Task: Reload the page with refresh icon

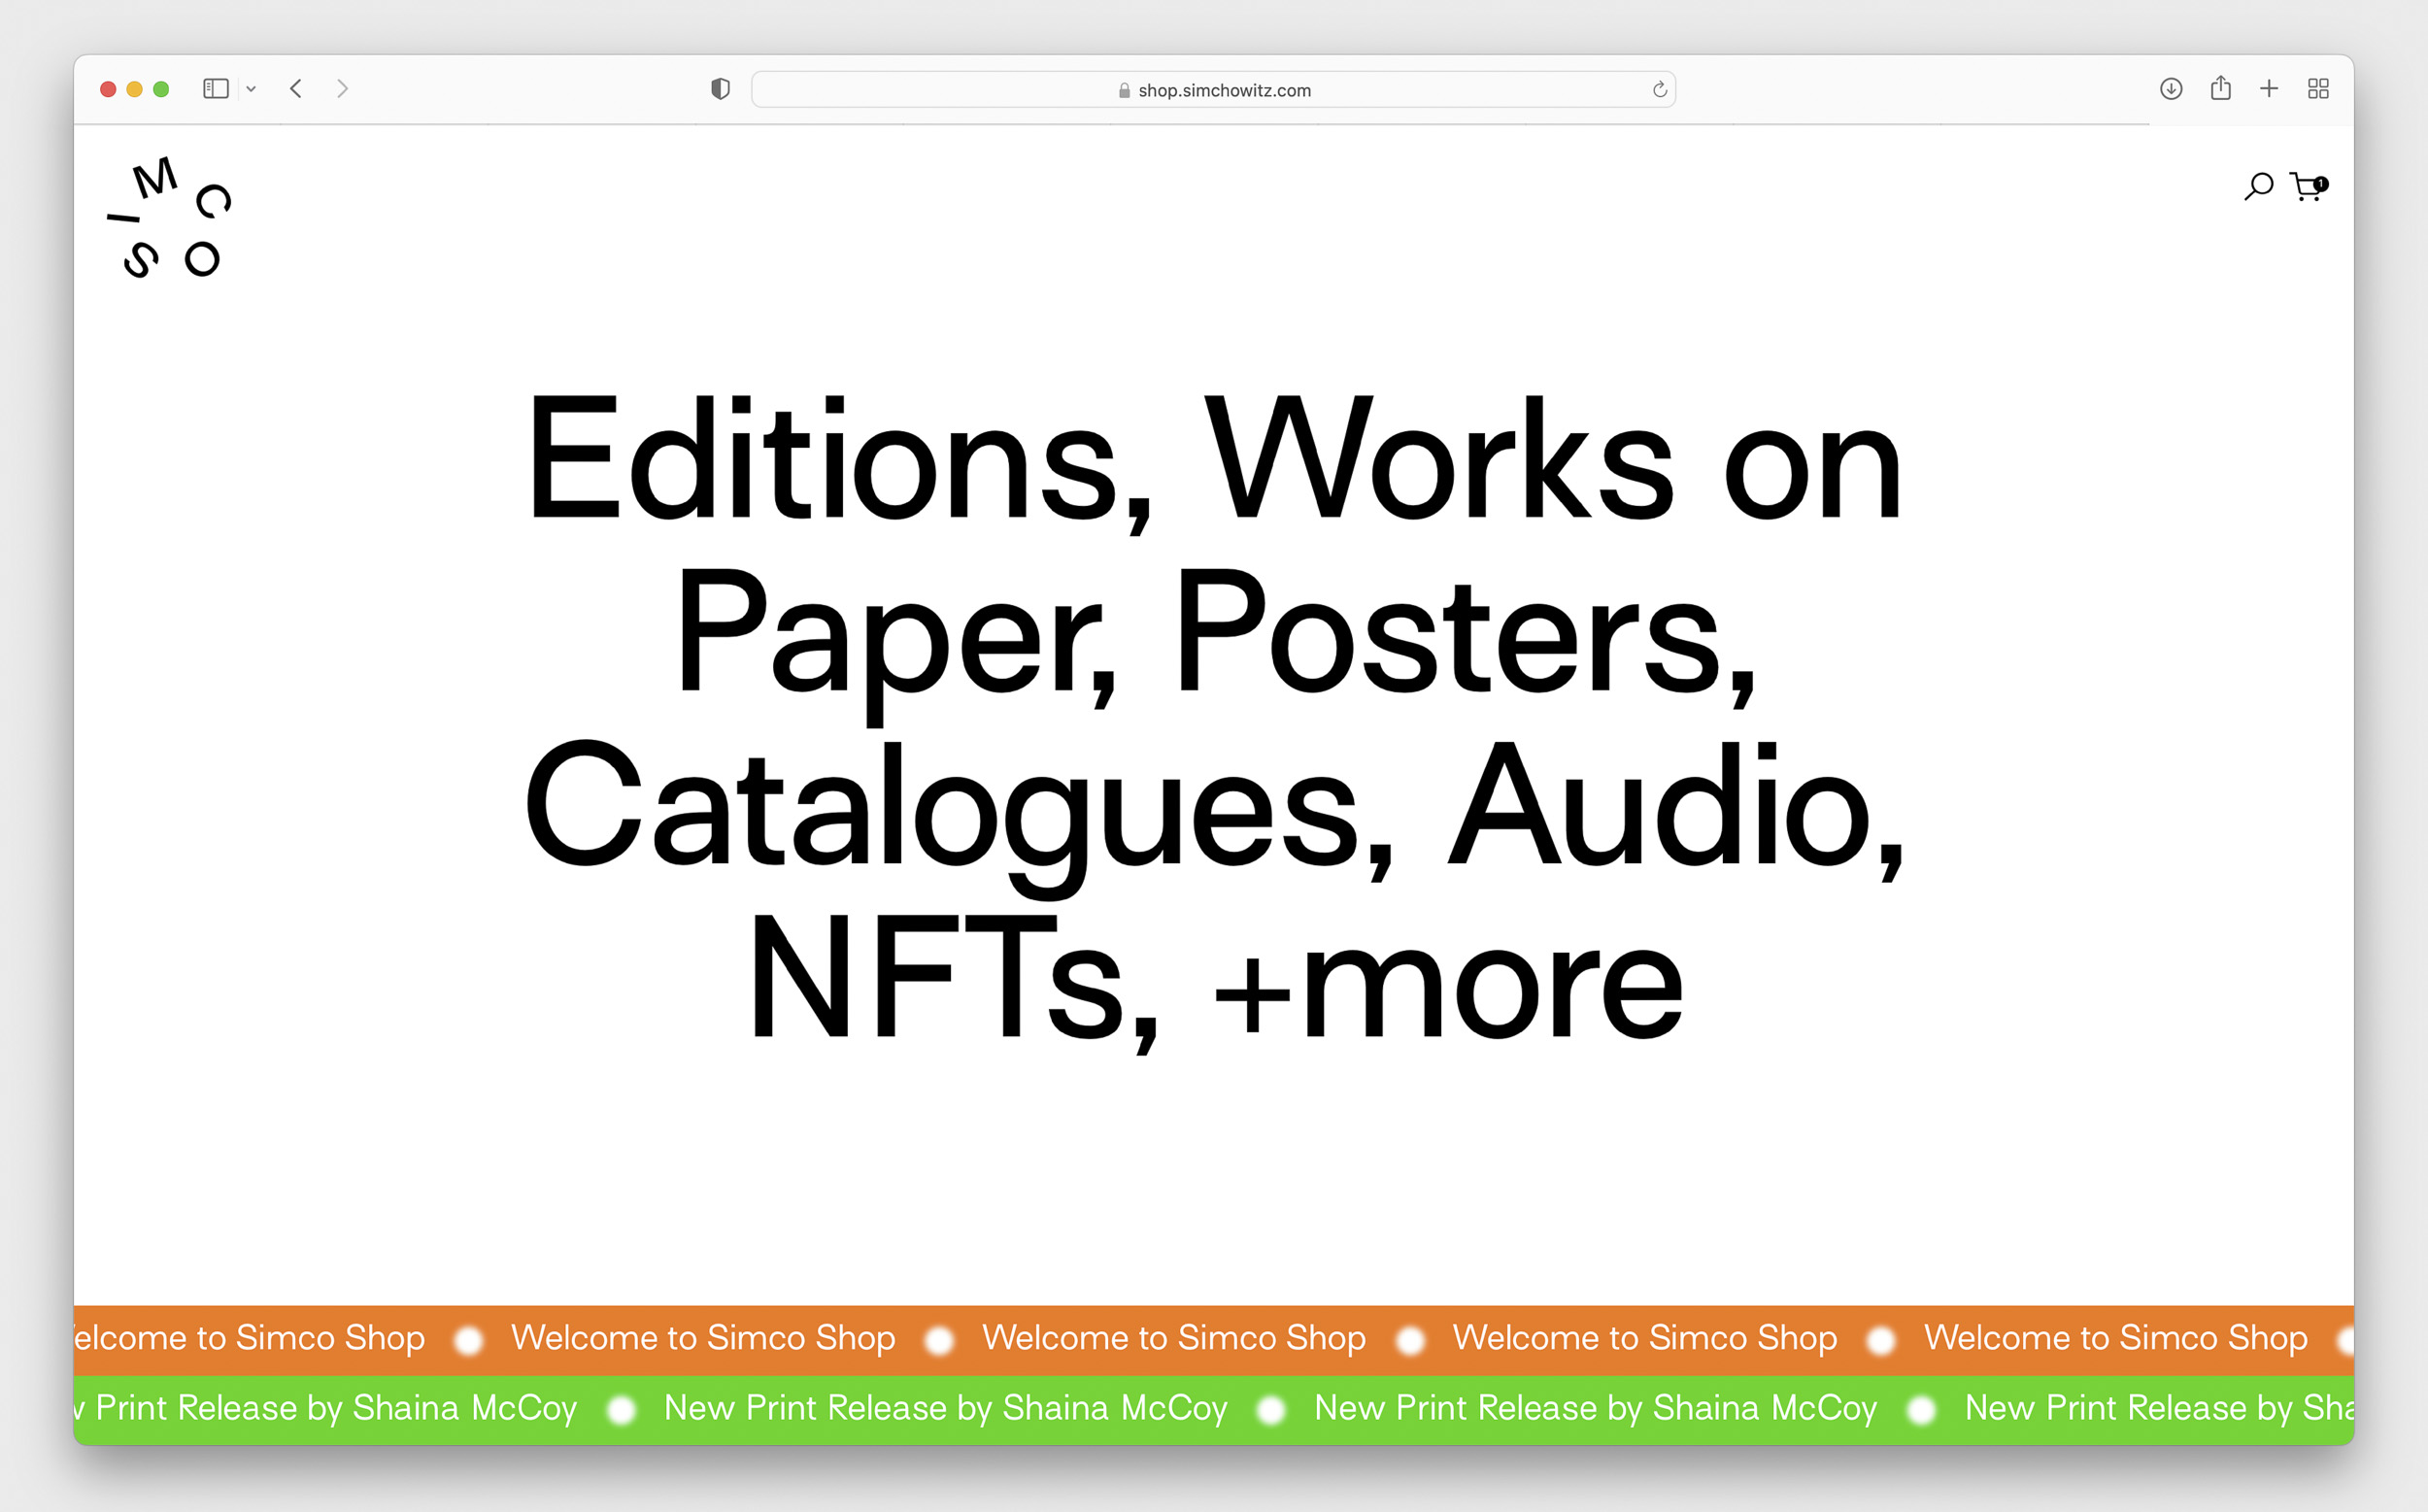Action: tap(1660, 90)
